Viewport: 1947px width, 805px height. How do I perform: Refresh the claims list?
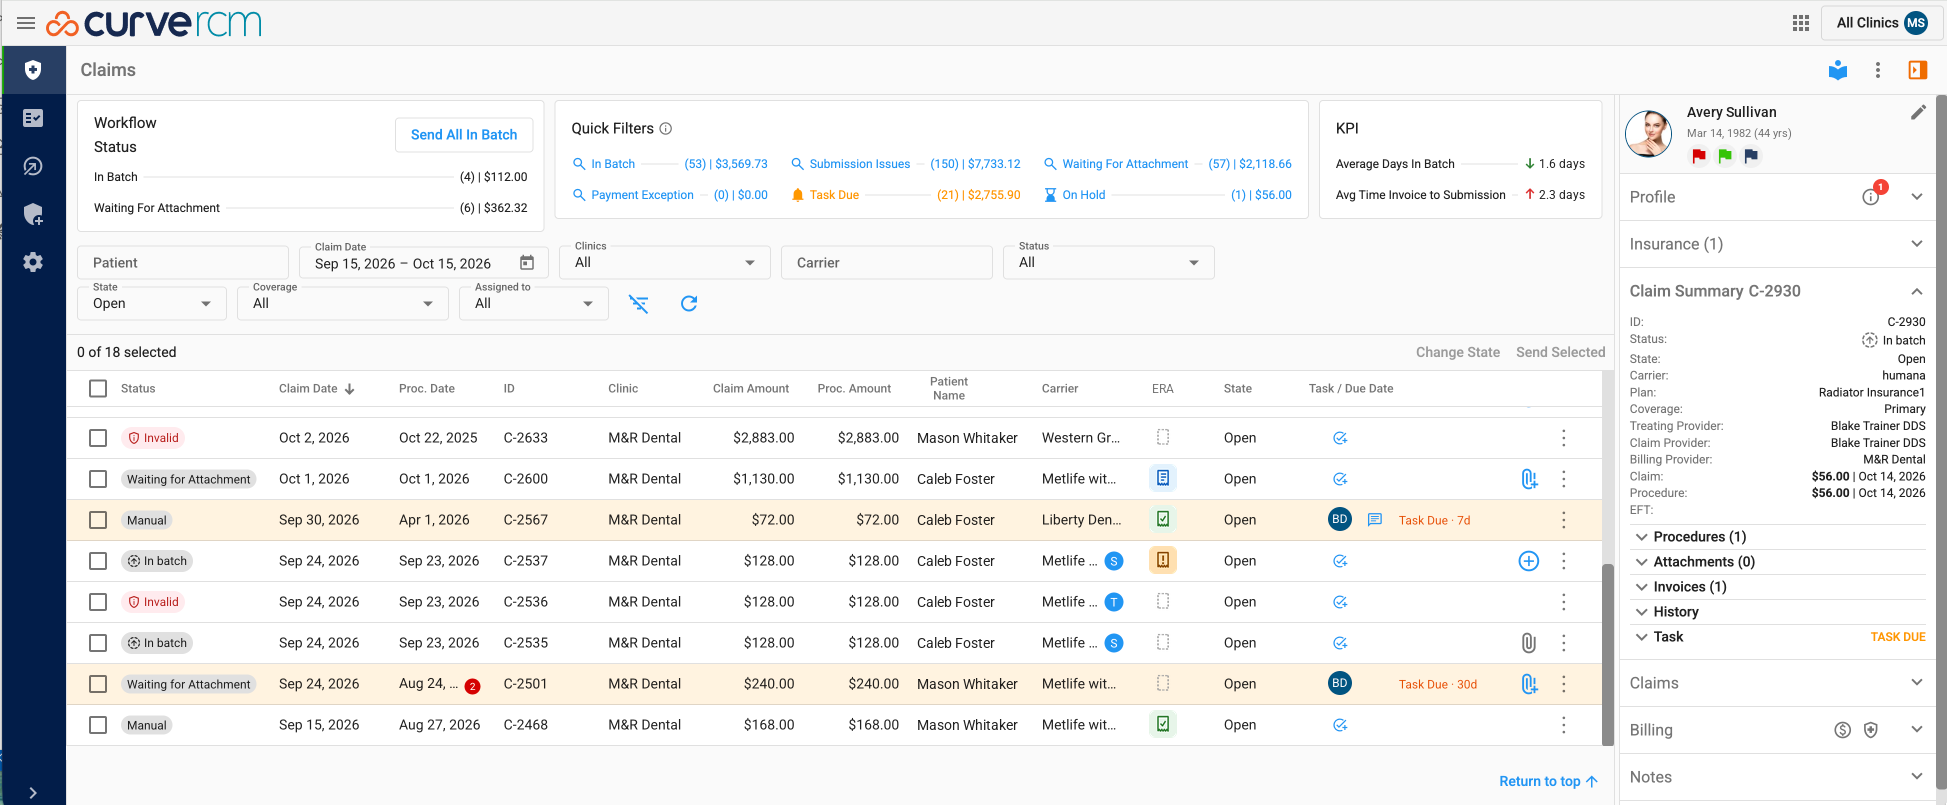tap(689, 304)
